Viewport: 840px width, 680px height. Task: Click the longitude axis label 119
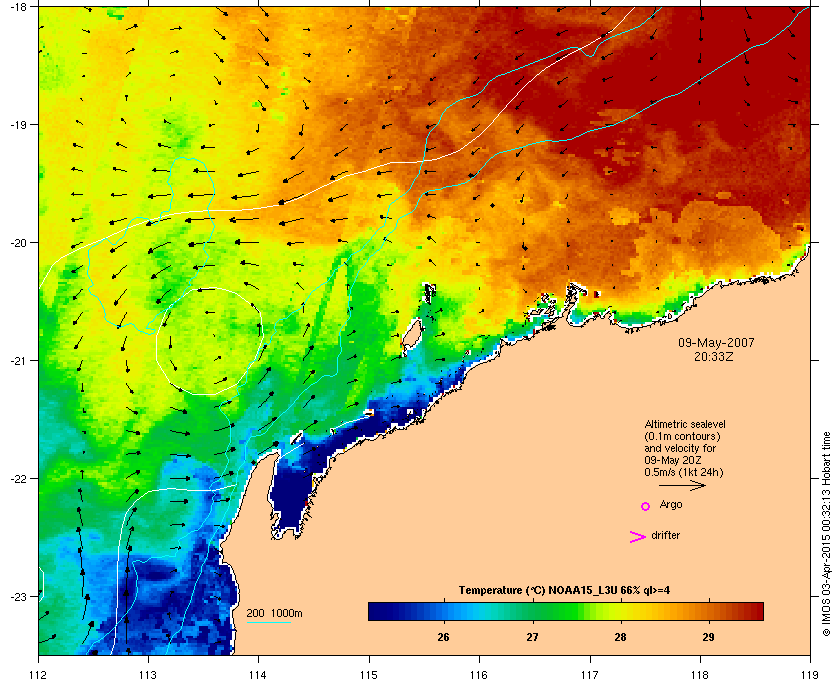(810, 674)
